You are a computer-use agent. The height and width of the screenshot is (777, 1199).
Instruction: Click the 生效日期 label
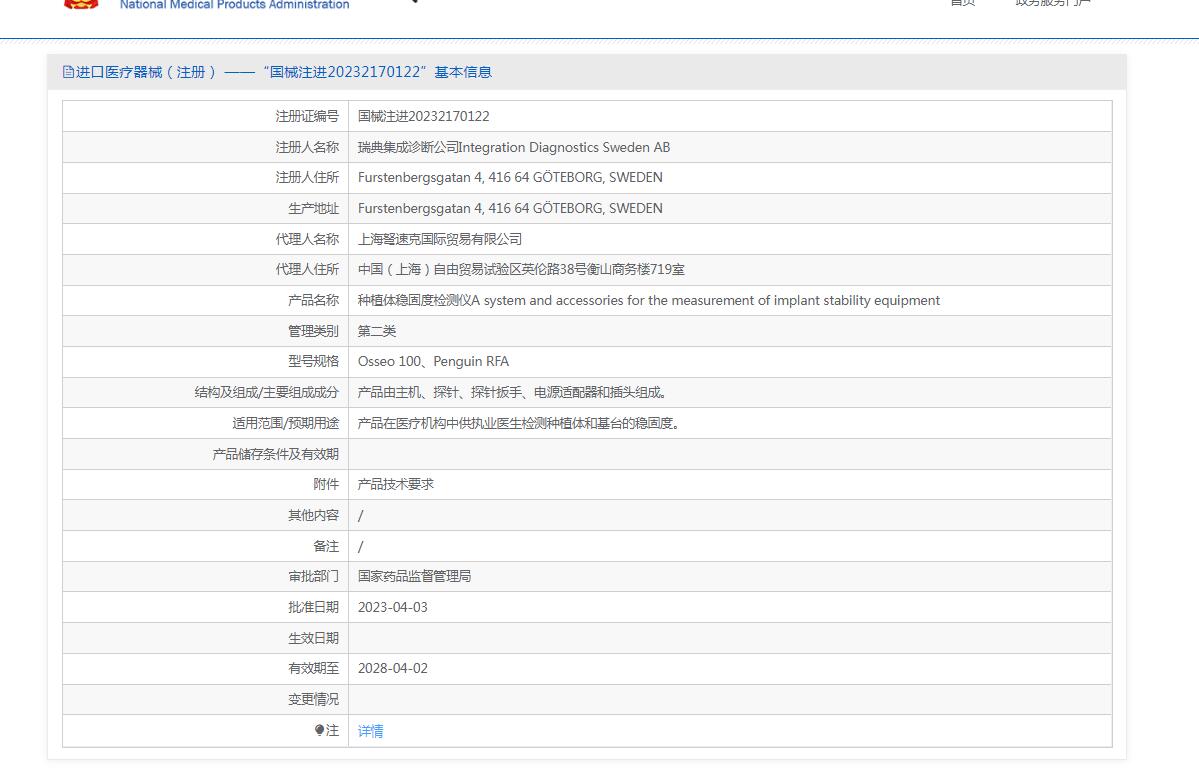tap(314, 638)
